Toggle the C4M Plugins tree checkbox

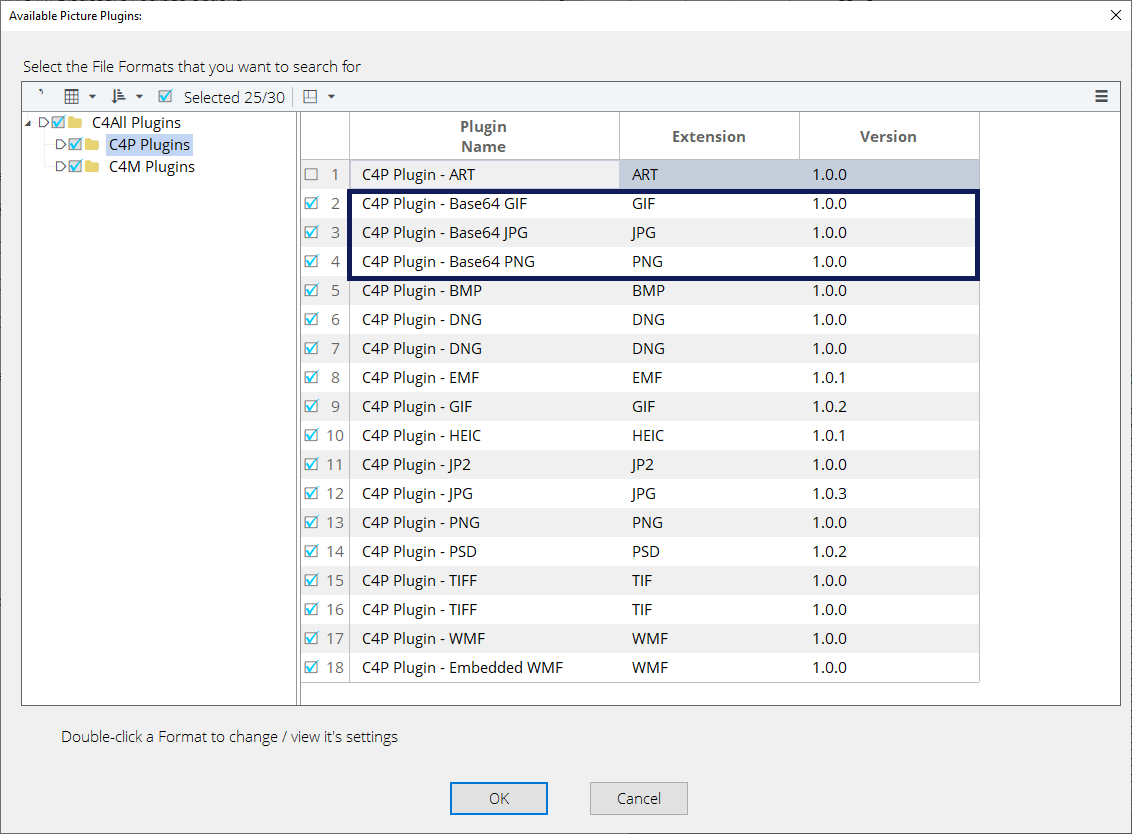point(75,166)
